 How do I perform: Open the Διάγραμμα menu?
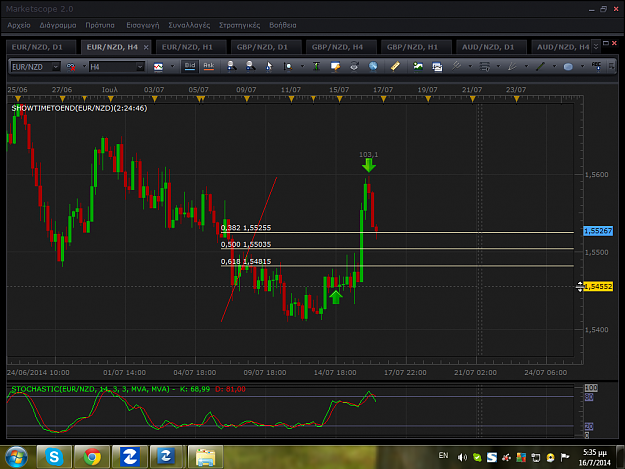tap(58, 25)
